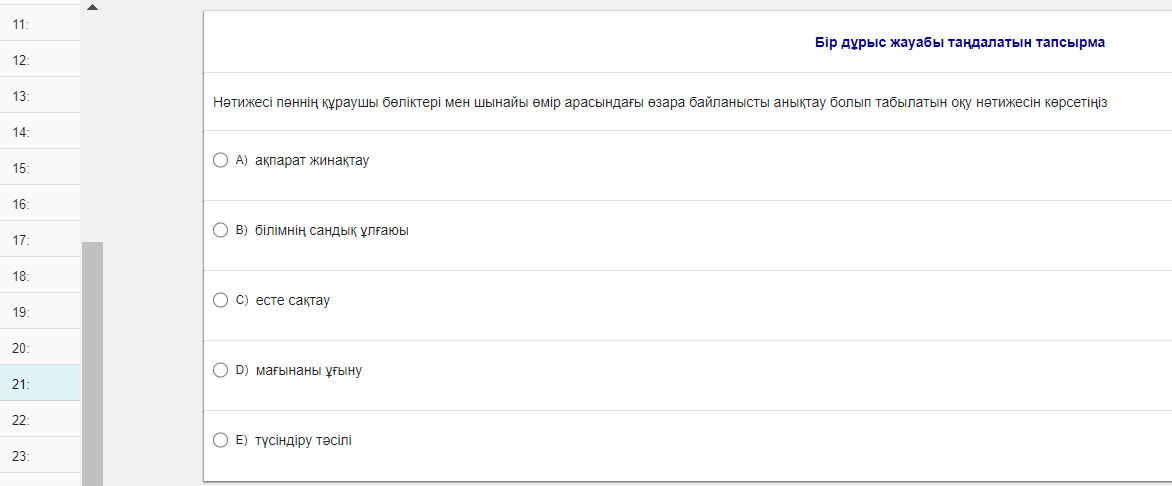The height and width of the screenshot is (486, 1172).
Task: Choose radio option C) есте сақтау
Action: pyautogui.click(x=221, y=300)
